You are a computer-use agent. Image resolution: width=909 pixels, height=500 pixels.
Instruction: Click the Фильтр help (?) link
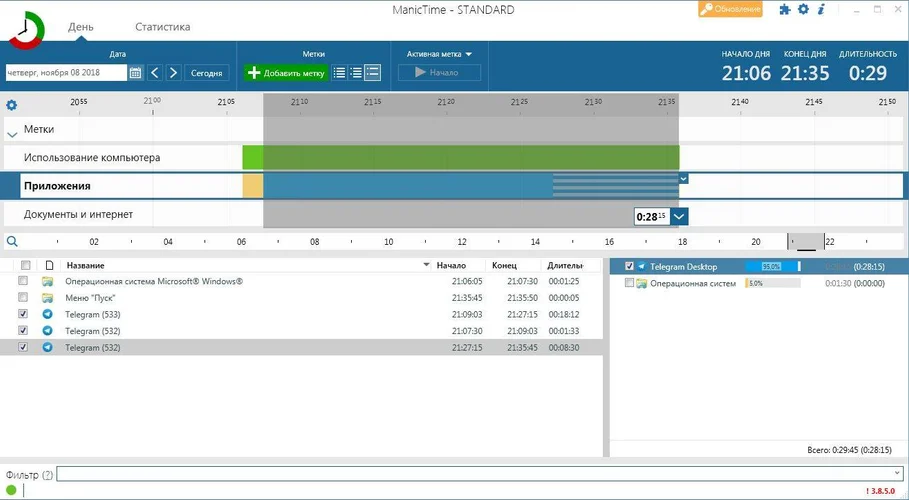click(x=47, y=474)
